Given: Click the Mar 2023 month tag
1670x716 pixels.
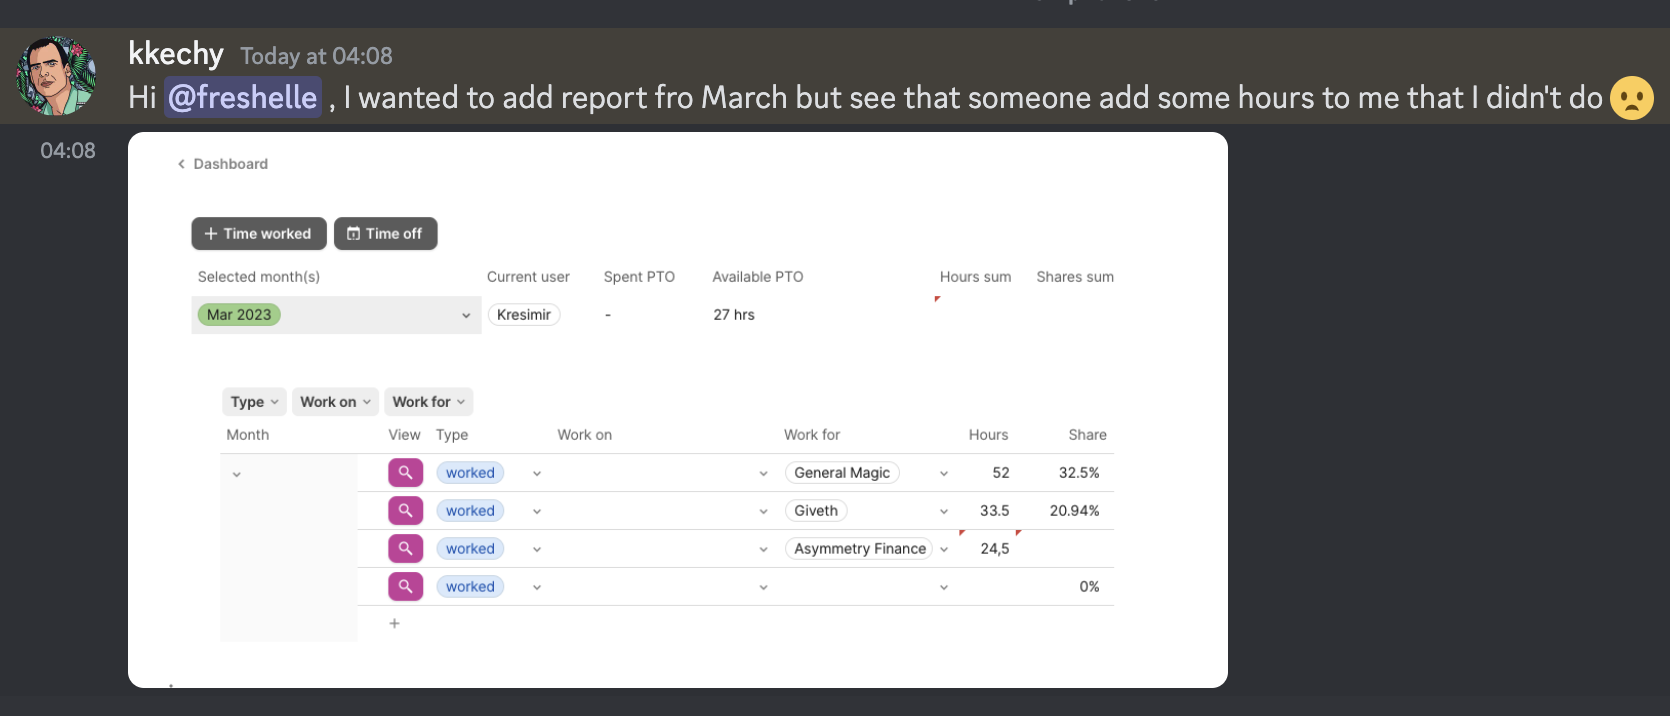Looking at the screenshot, I should pos(239,315).
